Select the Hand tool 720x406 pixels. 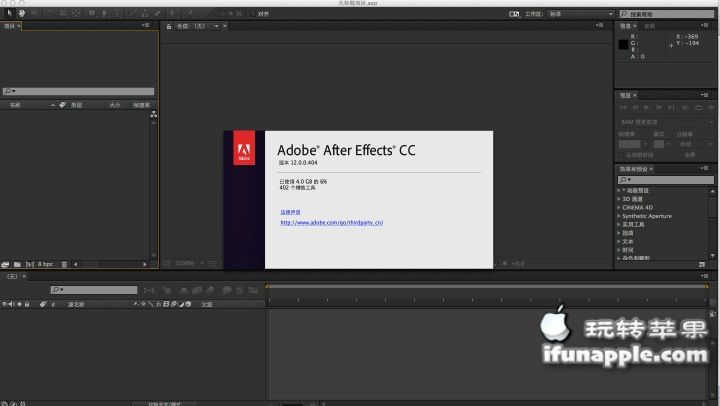22,14
